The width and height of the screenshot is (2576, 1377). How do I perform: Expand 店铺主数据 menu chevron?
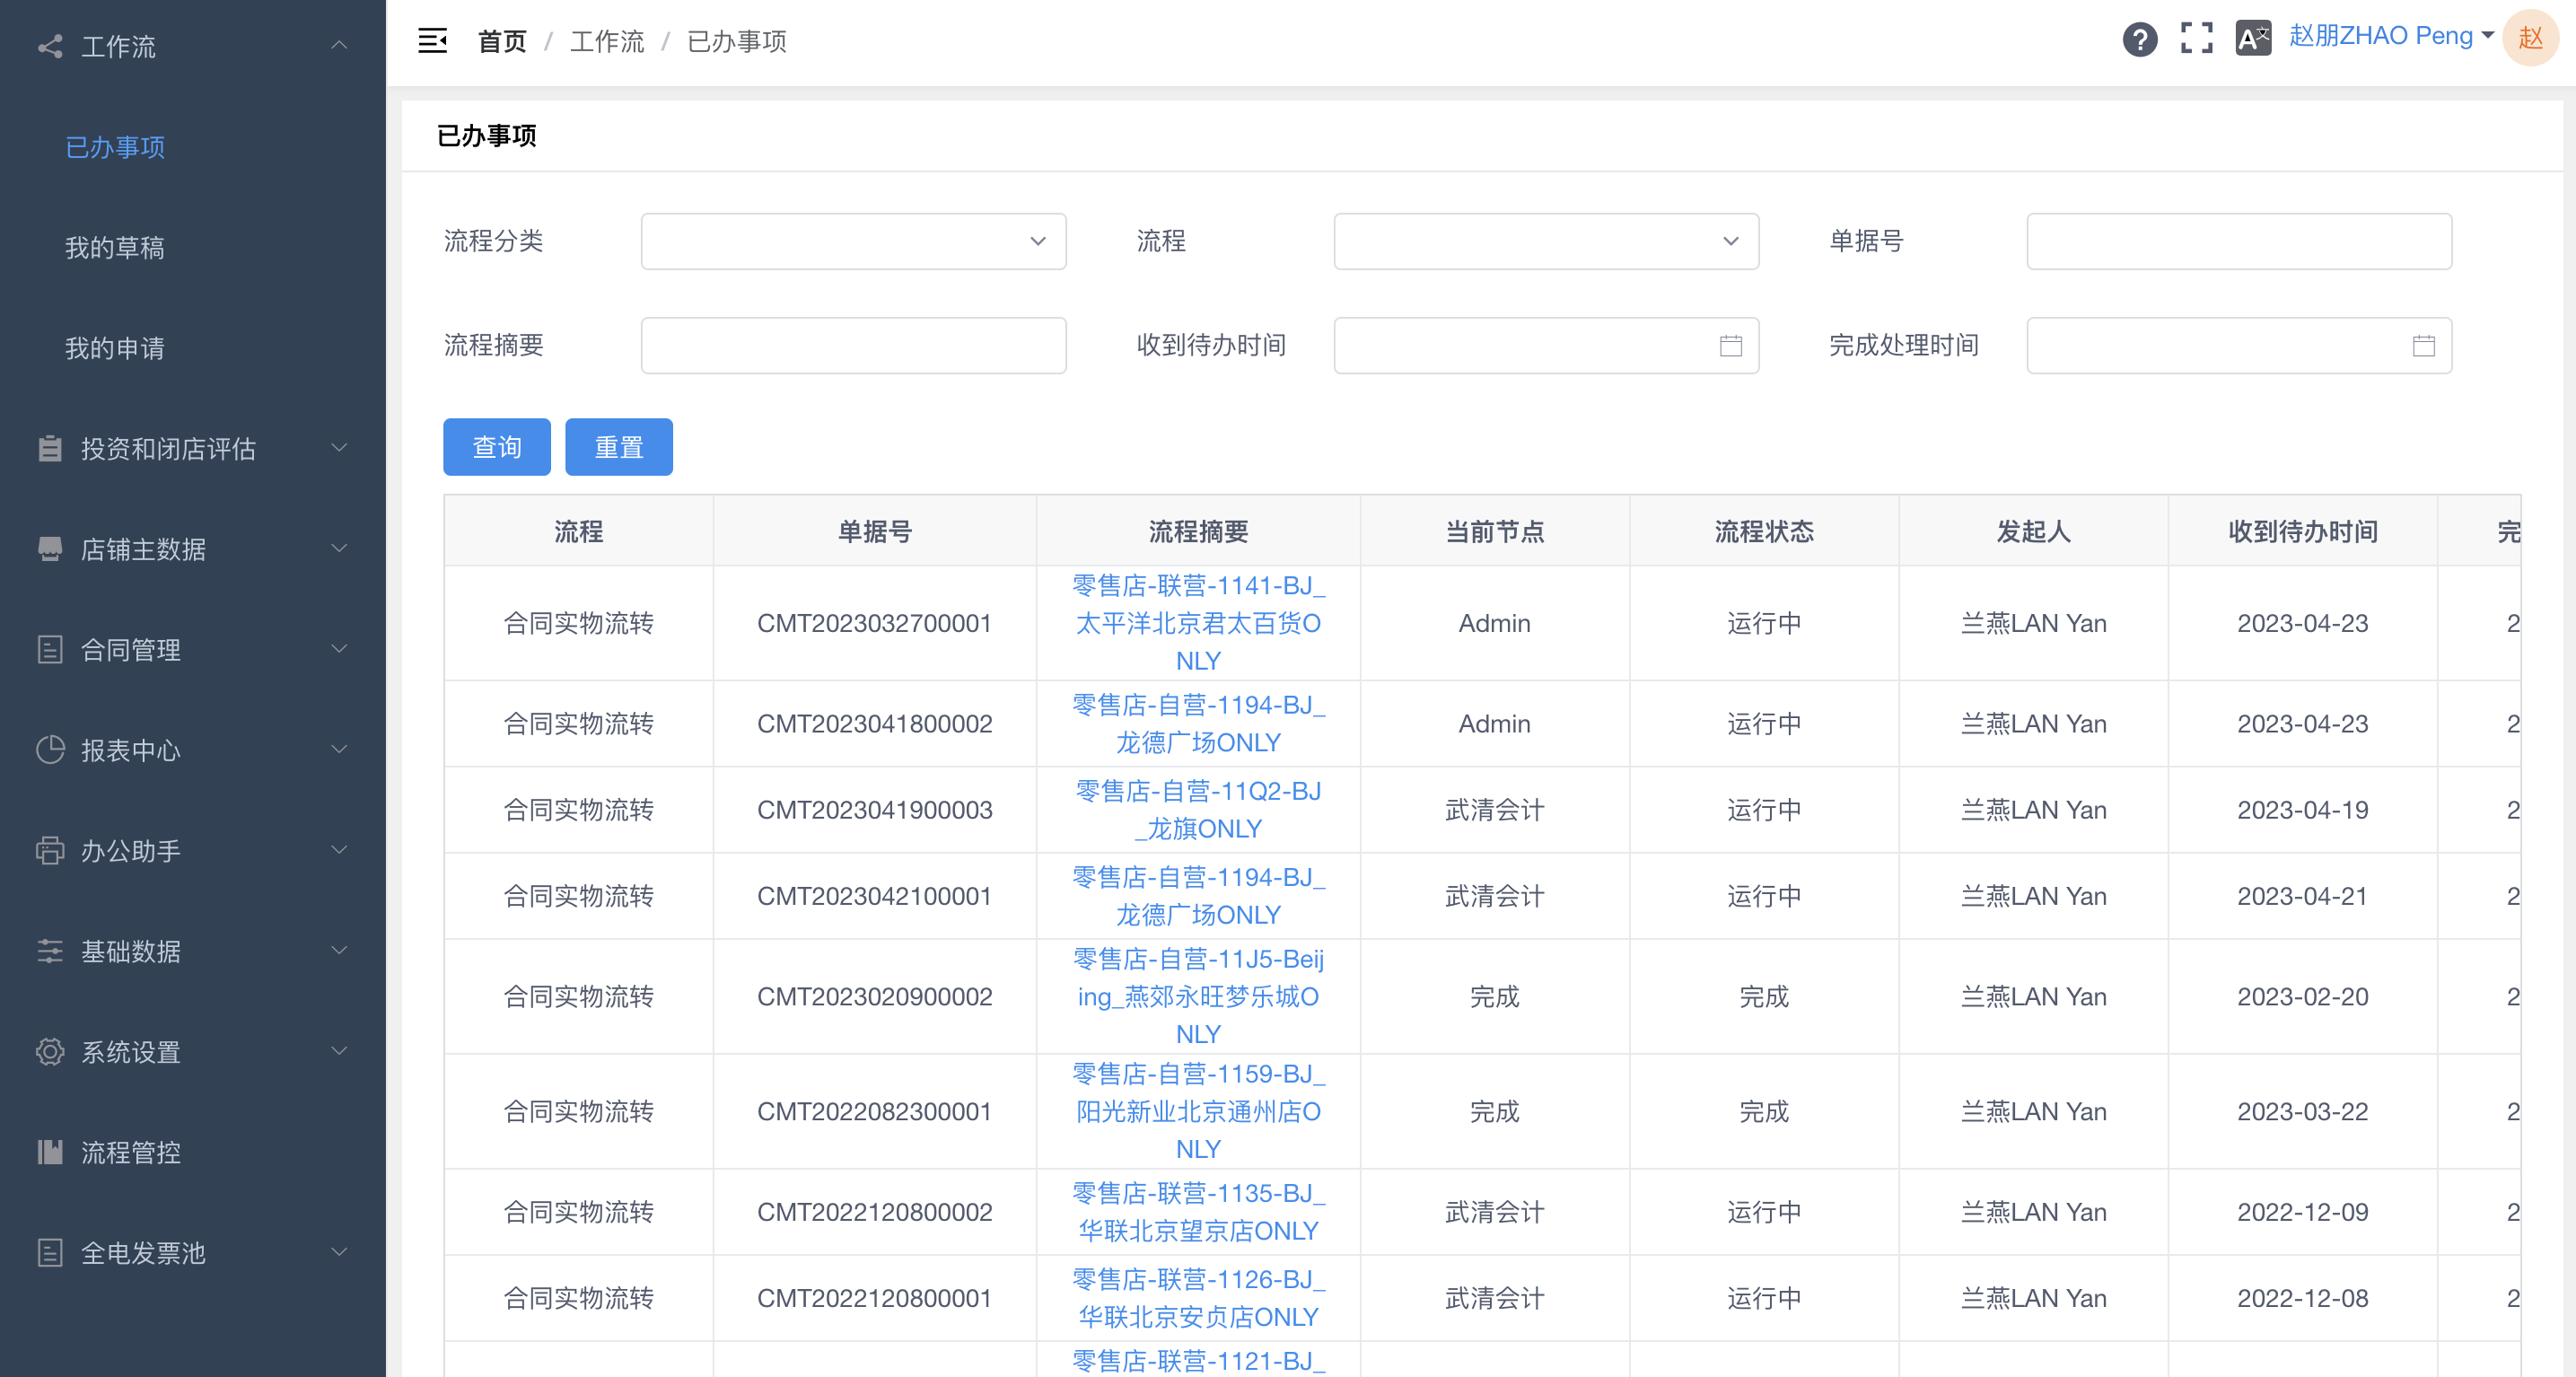pyautogui.click(x=339, y=549)
